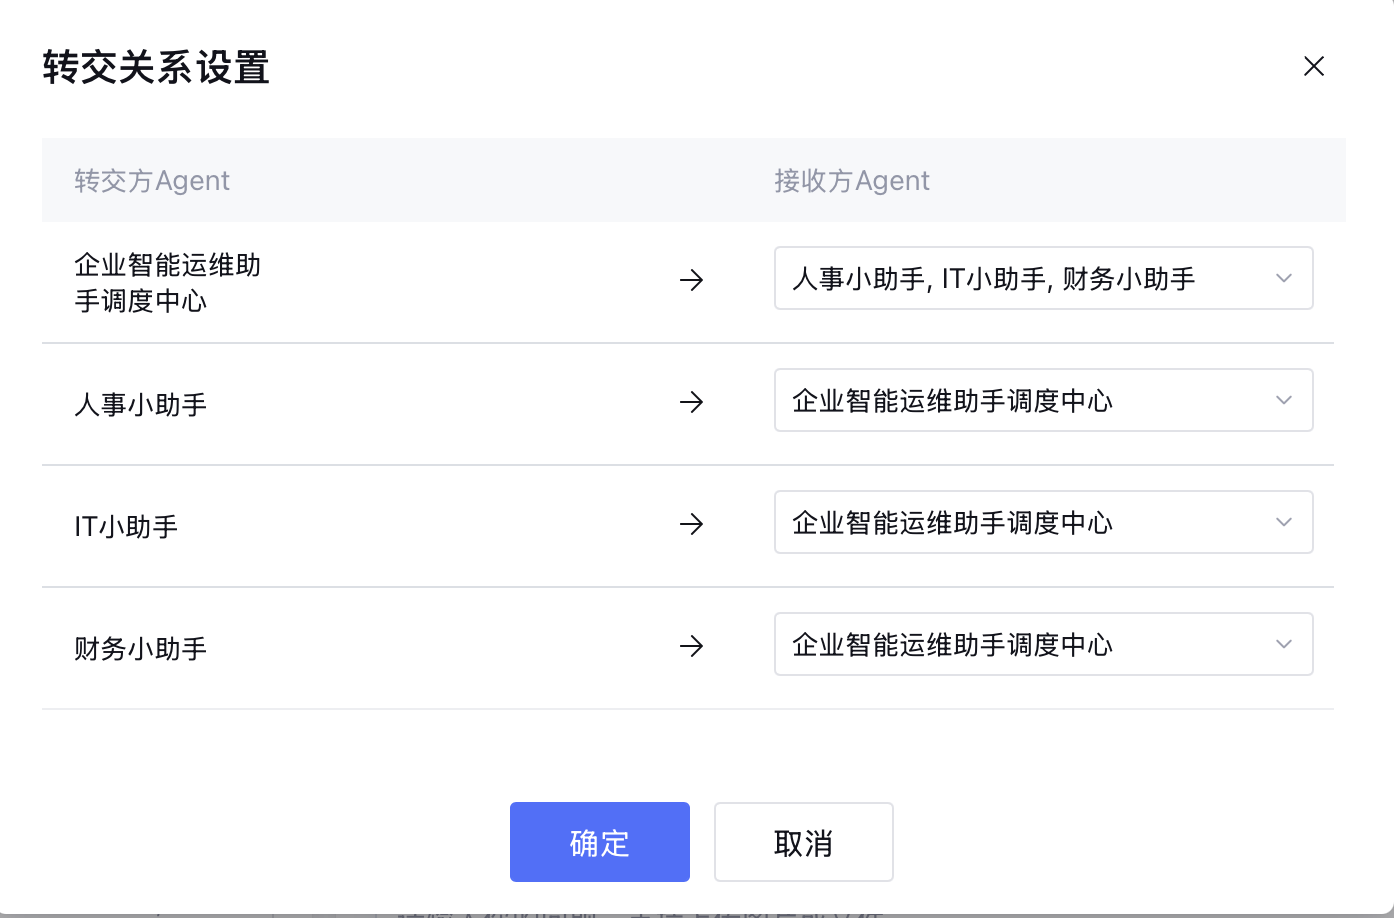This screenshot has height=918, width=1394.
Task: Click the chevron on the first receiver dropdown
Action: pos(1283,278)
